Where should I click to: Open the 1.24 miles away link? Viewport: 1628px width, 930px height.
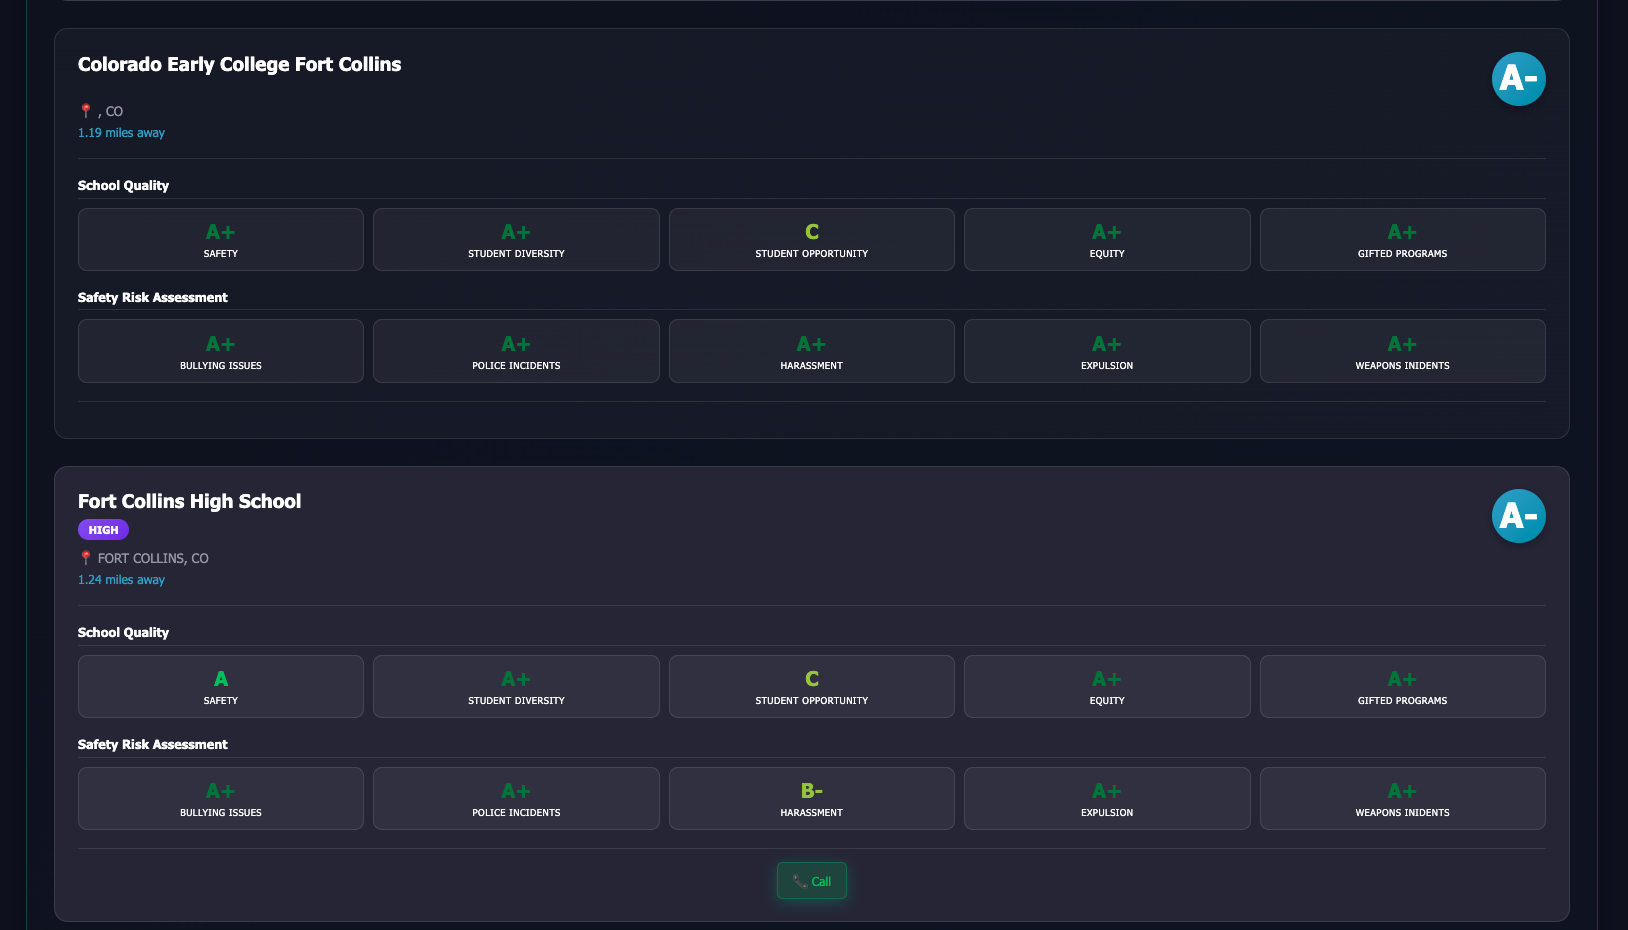(x=121, y=580)
